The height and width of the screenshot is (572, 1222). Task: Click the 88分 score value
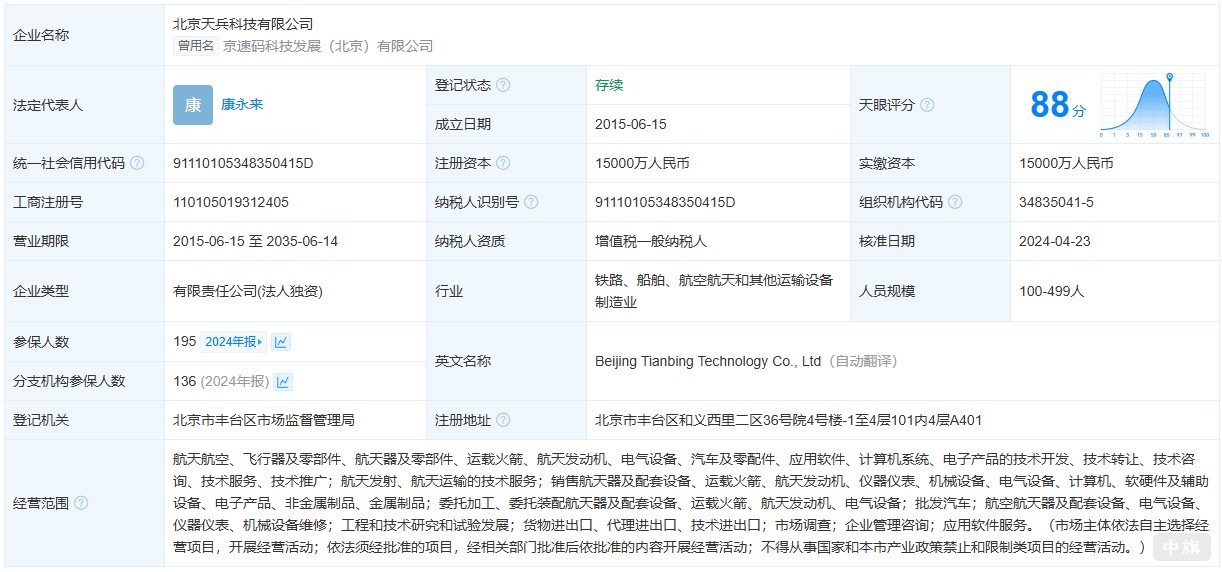[1057, 105]
